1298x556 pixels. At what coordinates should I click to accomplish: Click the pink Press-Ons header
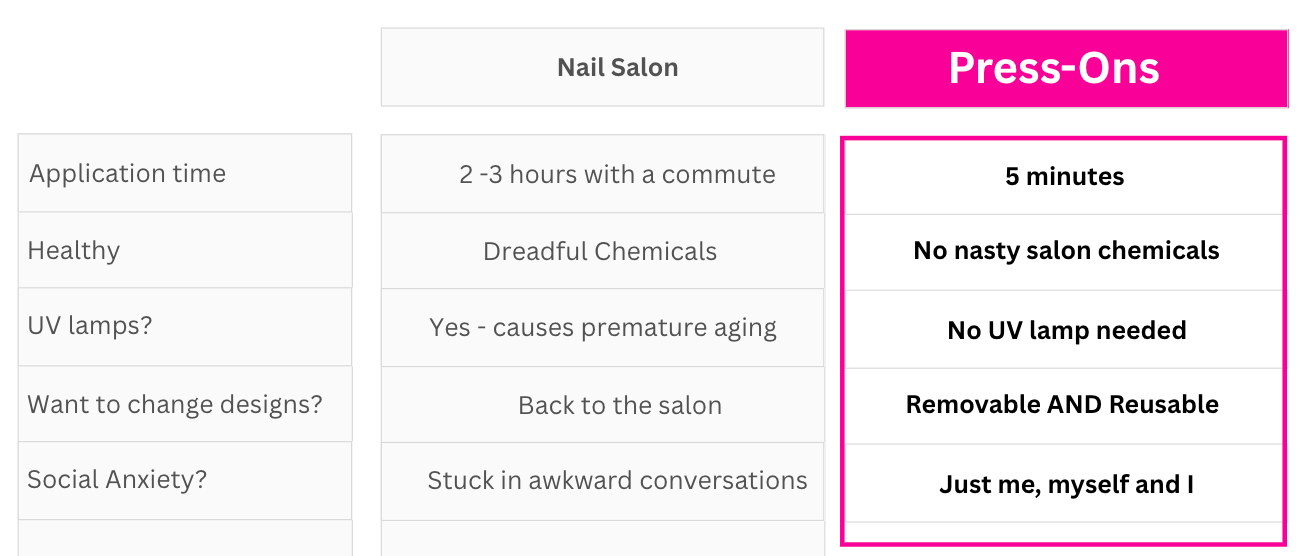[x=1066, y=68]
